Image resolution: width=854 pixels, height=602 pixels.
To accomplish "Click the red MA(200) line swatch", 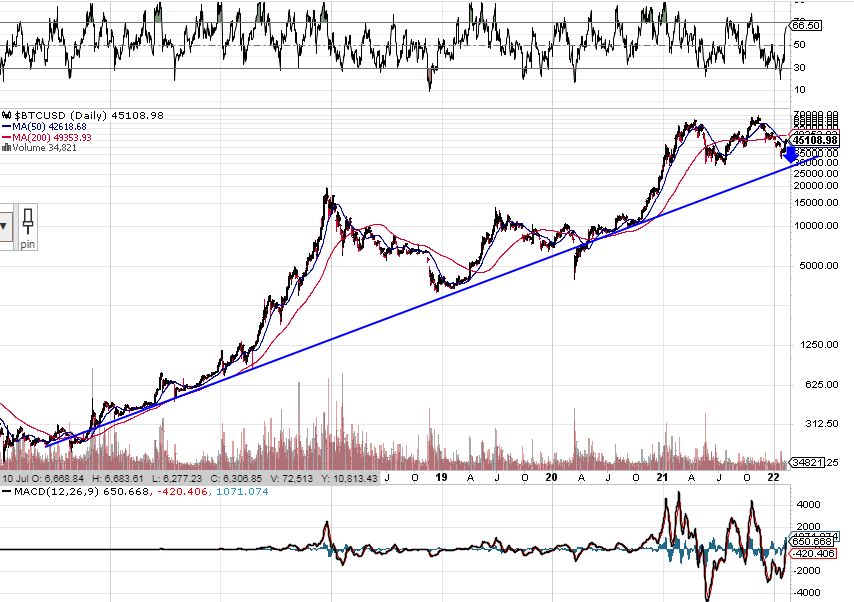I will tap(7, 137).
